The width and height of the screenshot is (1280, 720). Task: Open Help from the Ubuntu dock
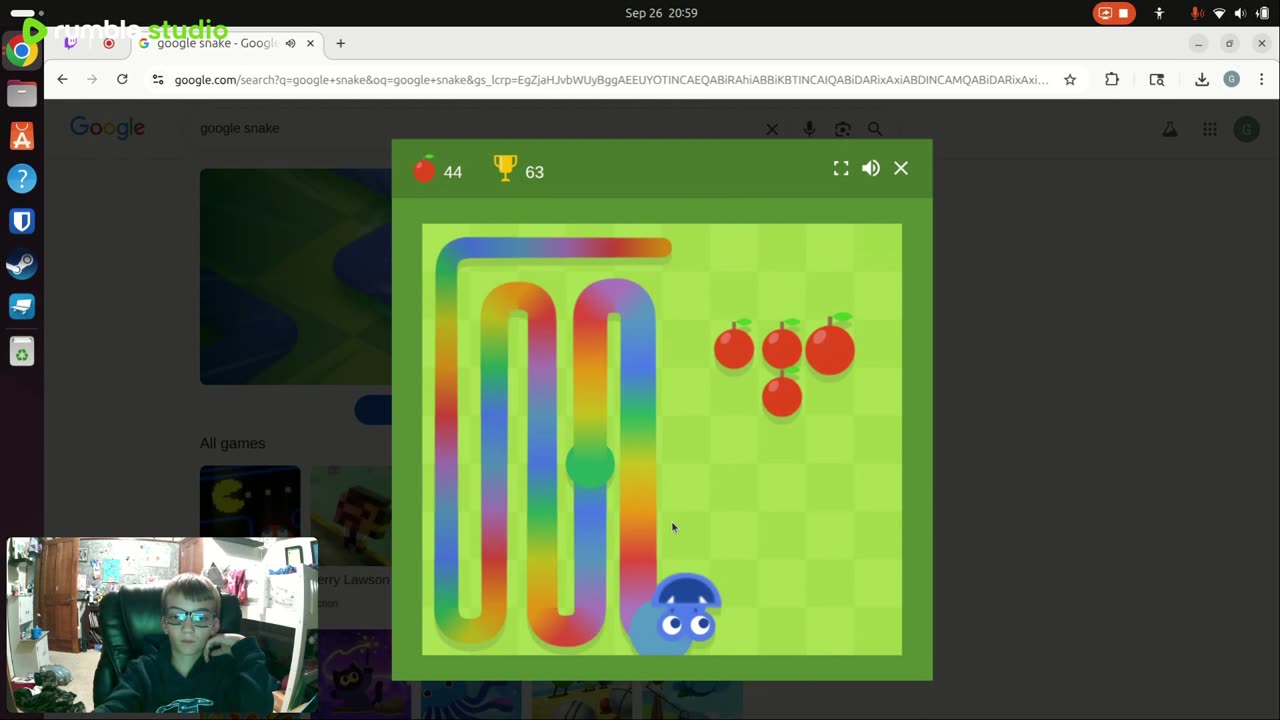[x=22, y=179]
